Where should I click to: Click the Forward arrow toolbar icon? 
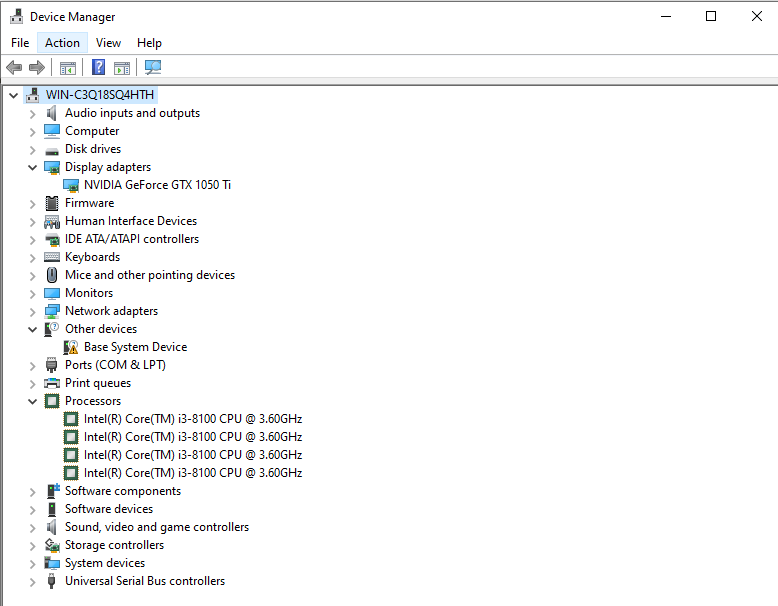tap(37, 67)
